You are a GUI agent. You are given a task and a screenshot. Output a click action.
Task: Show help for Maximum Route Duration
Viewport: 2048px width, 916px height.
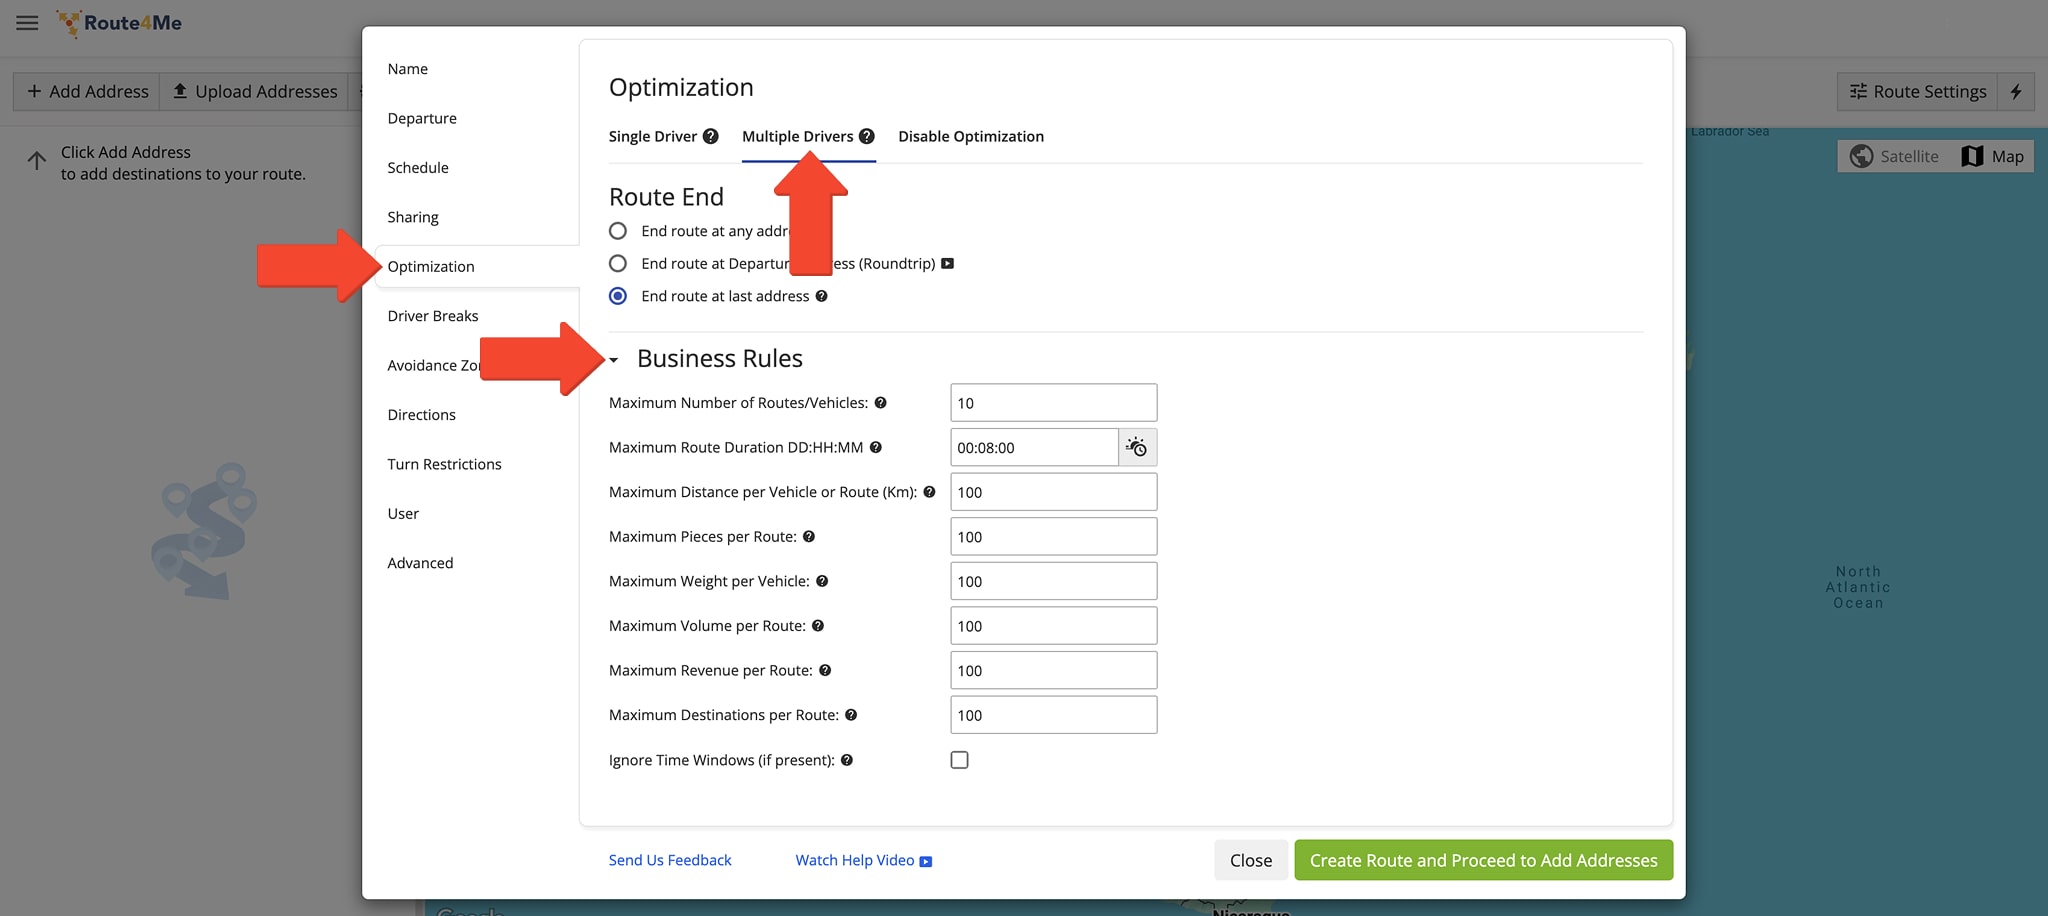point(875,448)
